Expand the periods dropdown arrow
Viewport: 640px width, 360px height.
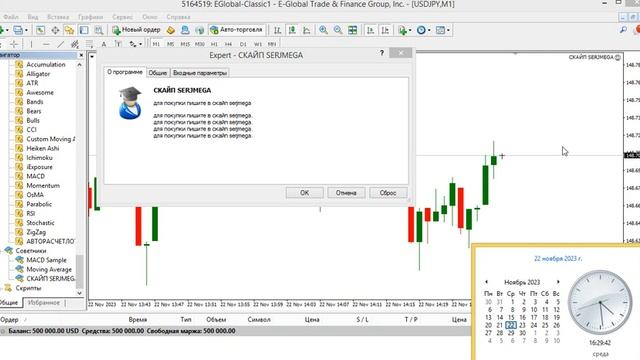tap(429, 30)
